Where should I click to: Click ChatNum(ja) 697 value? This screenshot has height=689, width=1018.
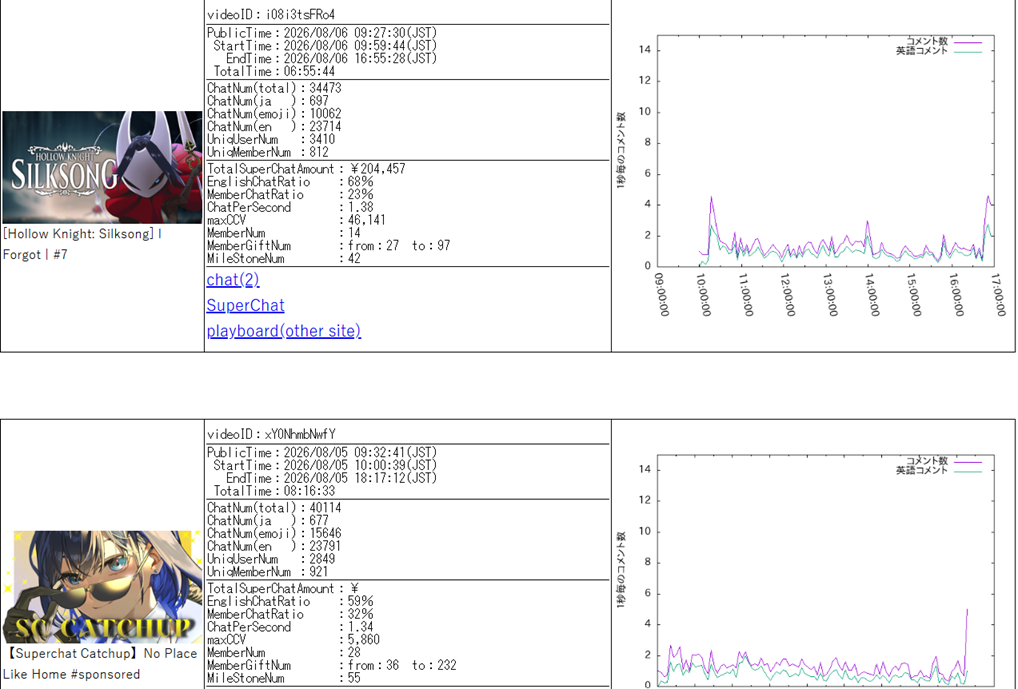[x=319, y=101]
